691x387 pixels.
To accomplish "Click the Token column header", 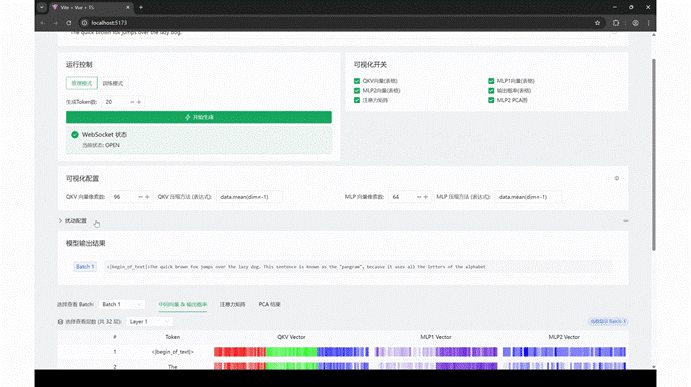I will point(173,337).
